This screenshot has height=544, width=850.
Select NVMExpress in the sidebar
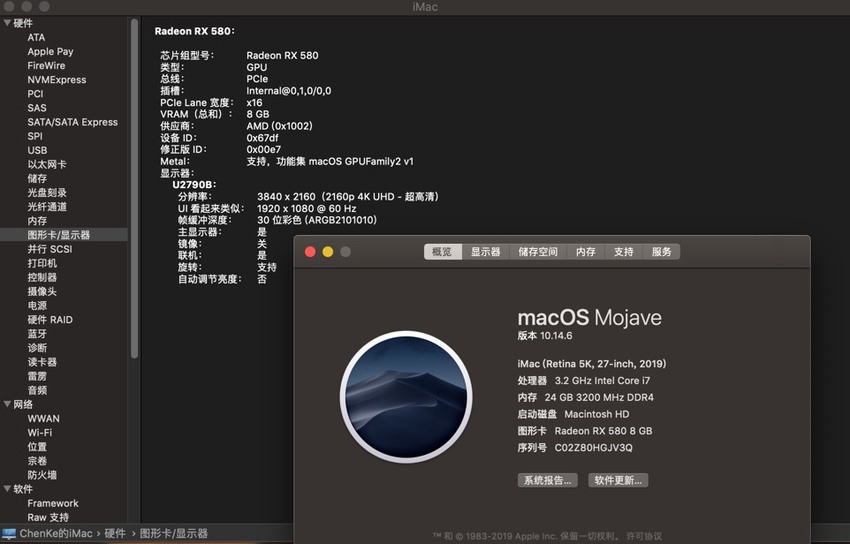point(57,80)
